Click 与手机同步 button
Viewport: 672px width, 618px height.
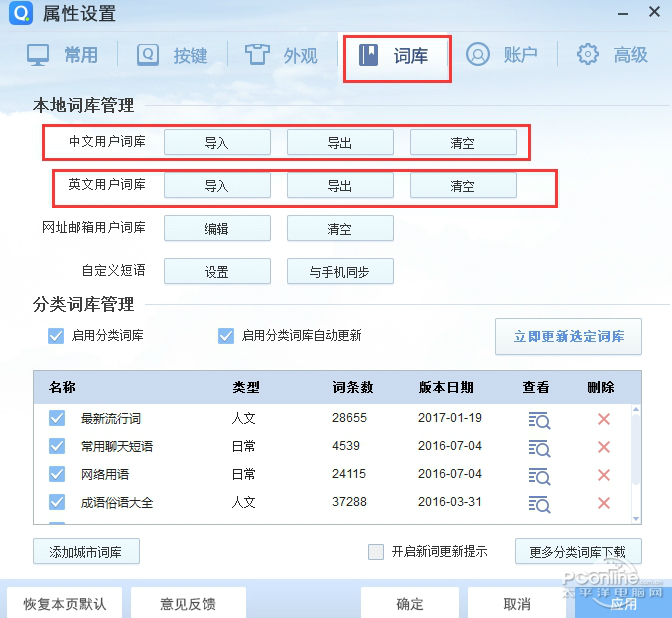pos(340,271)
